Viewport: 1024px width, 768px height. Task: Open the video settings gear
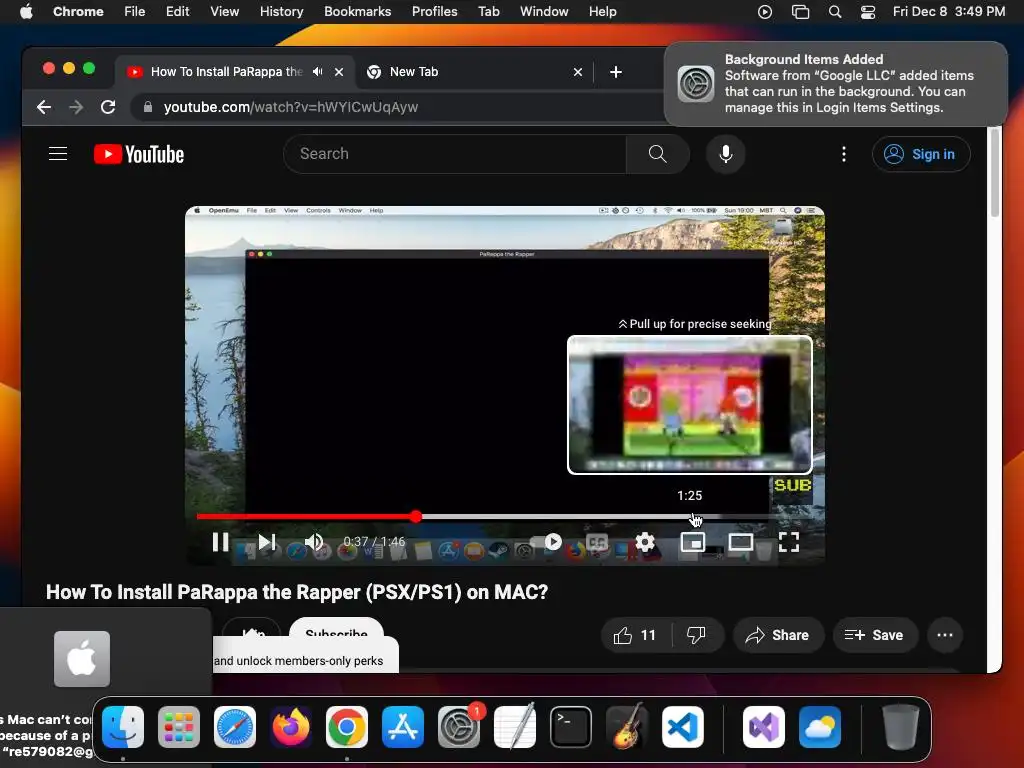[645, 542]
